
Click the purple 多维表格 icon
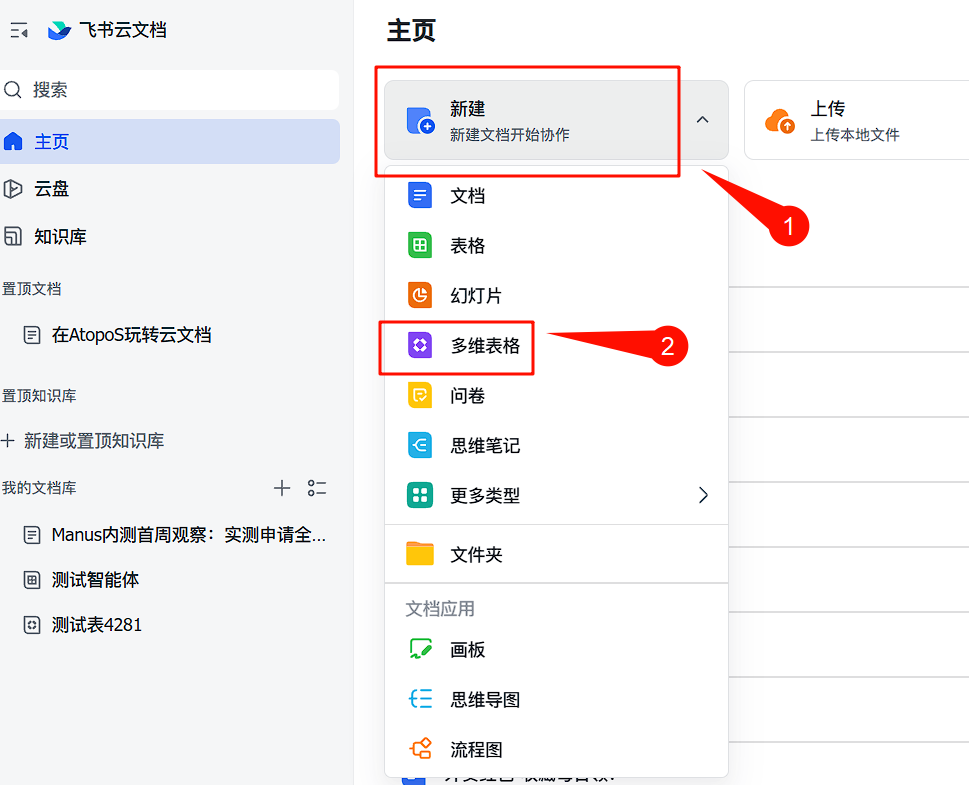click(x=420, y=345)
